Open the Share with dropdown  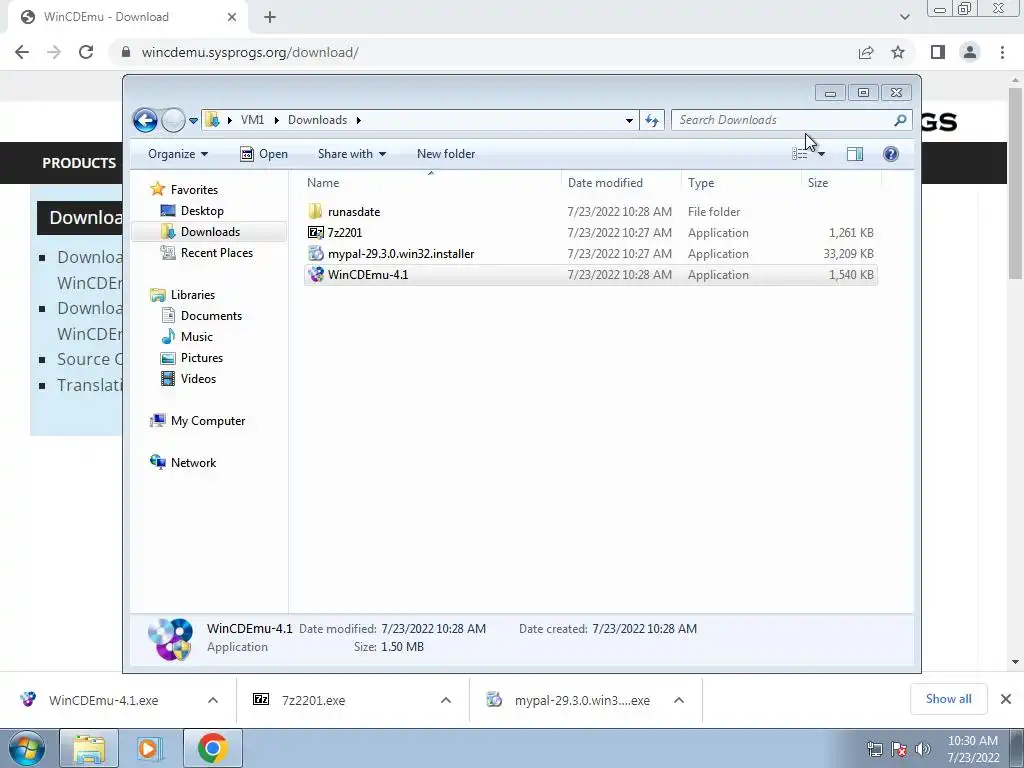point(351,154)
